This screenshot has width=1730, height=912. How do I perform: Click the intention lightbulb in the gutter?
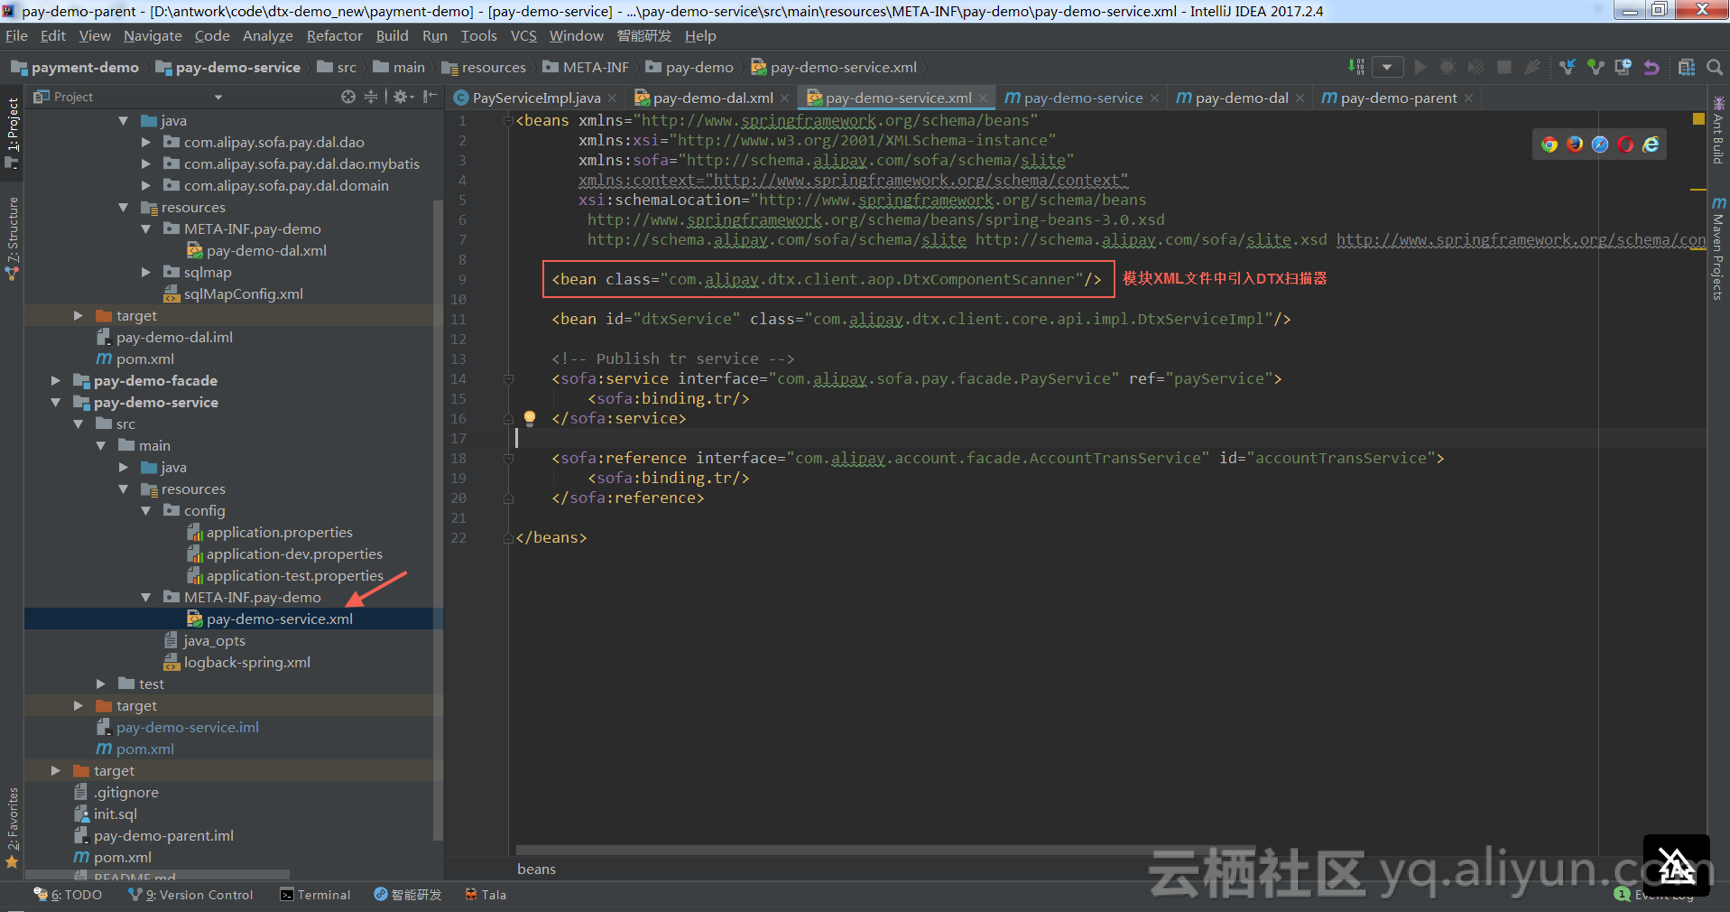pos(529,418)
